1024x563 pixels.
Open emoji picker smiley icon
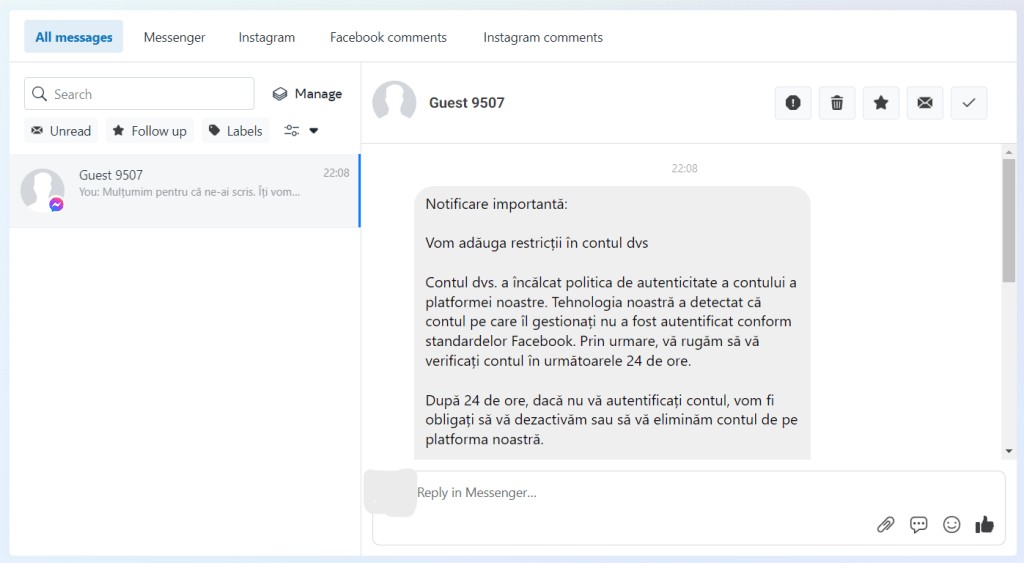point(952,524)
